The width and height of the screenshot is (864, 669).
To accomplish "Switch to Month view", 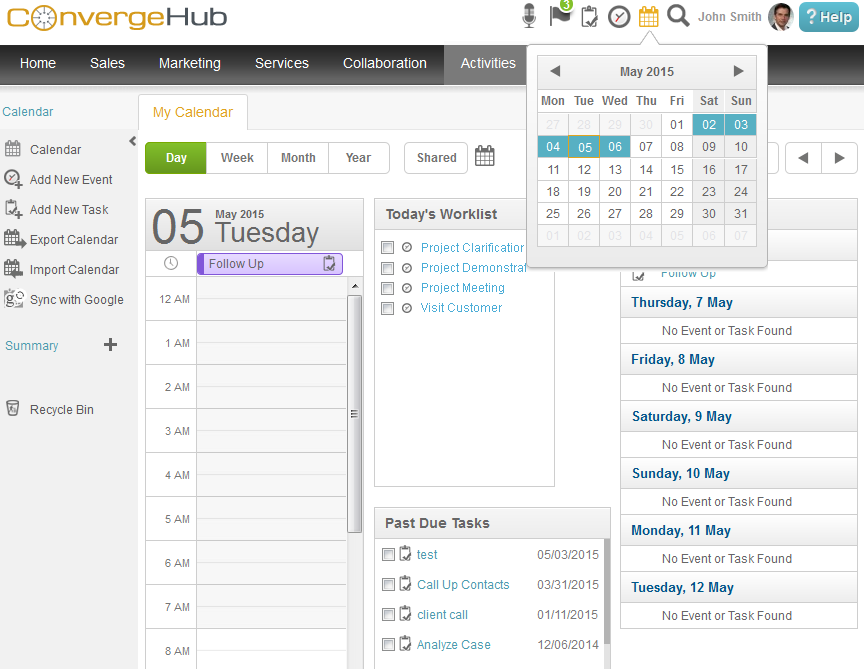I will (298, 158).
